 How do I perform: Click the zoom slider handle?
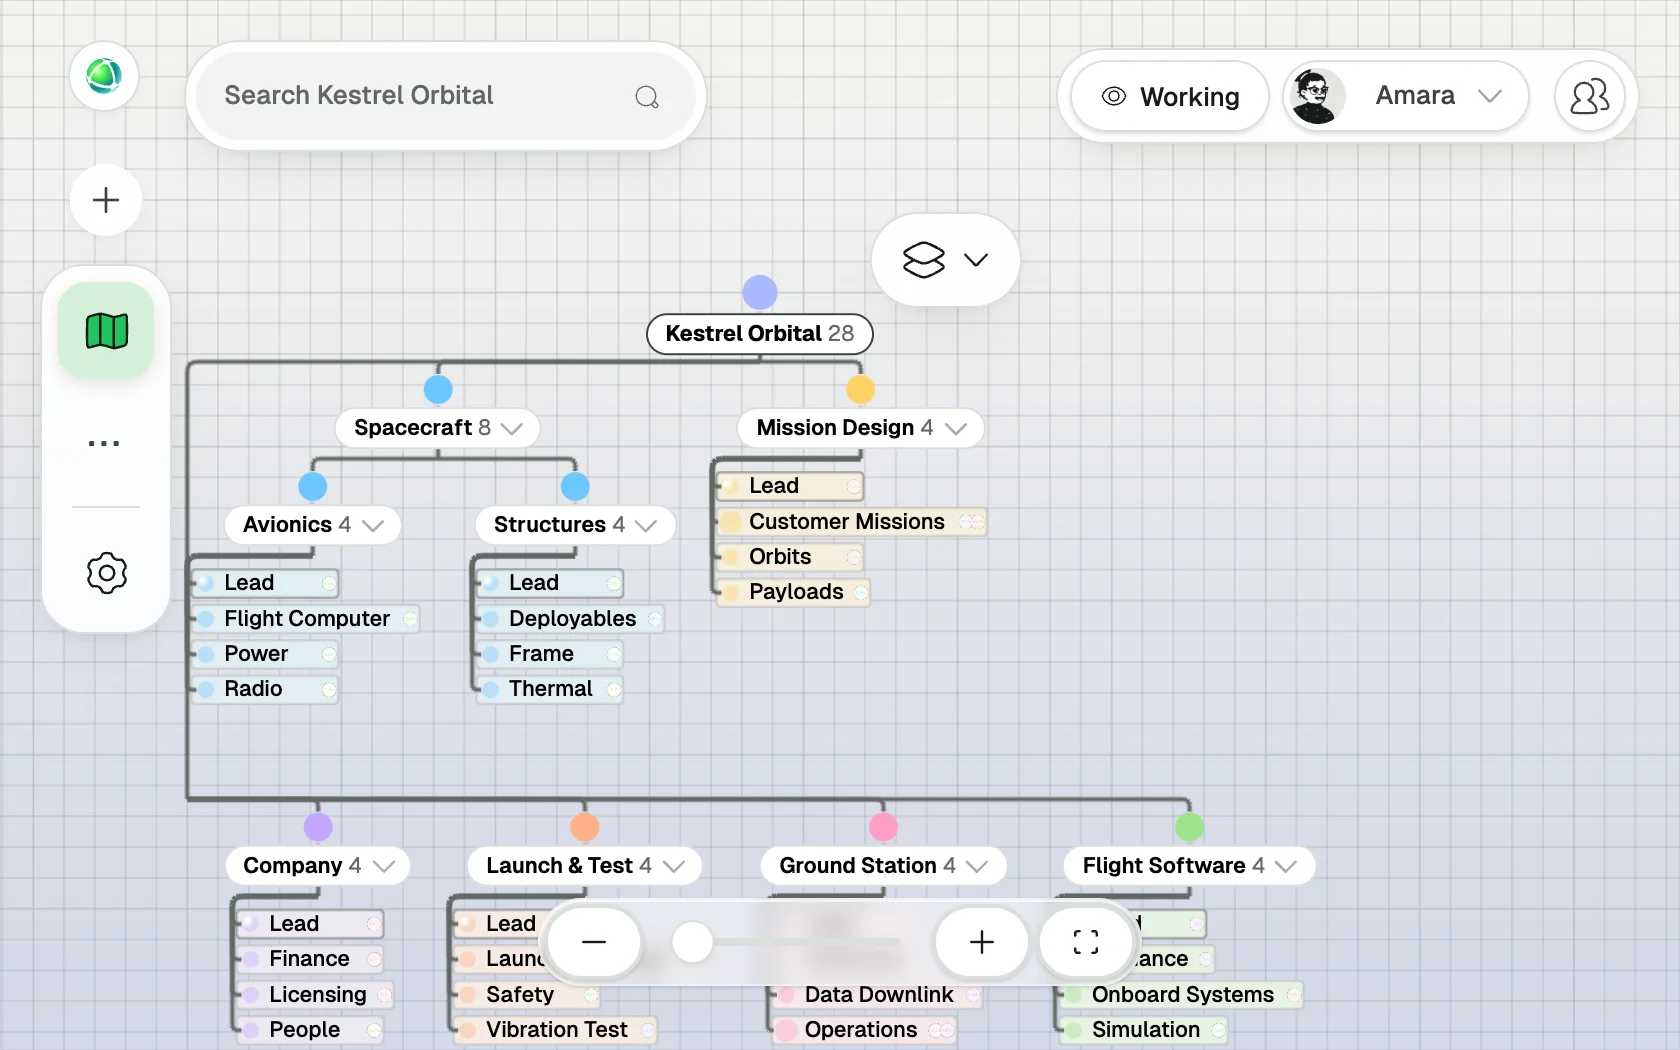(692, 942)
